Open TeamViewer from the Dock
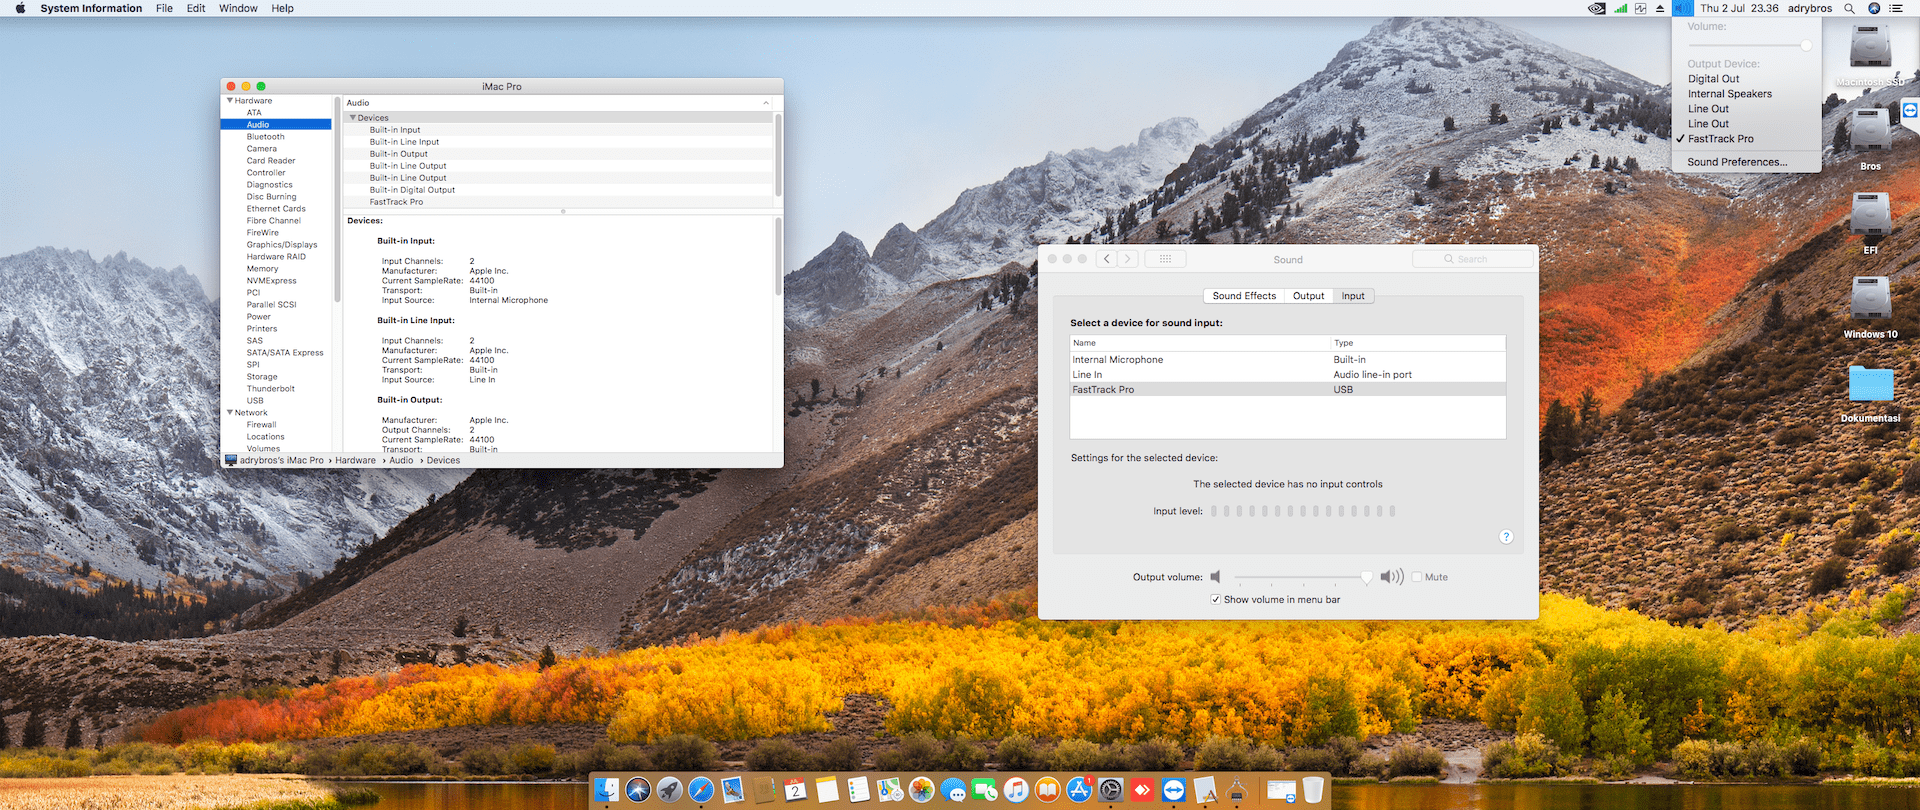 pyautogui.click(x=1174, y=790)
